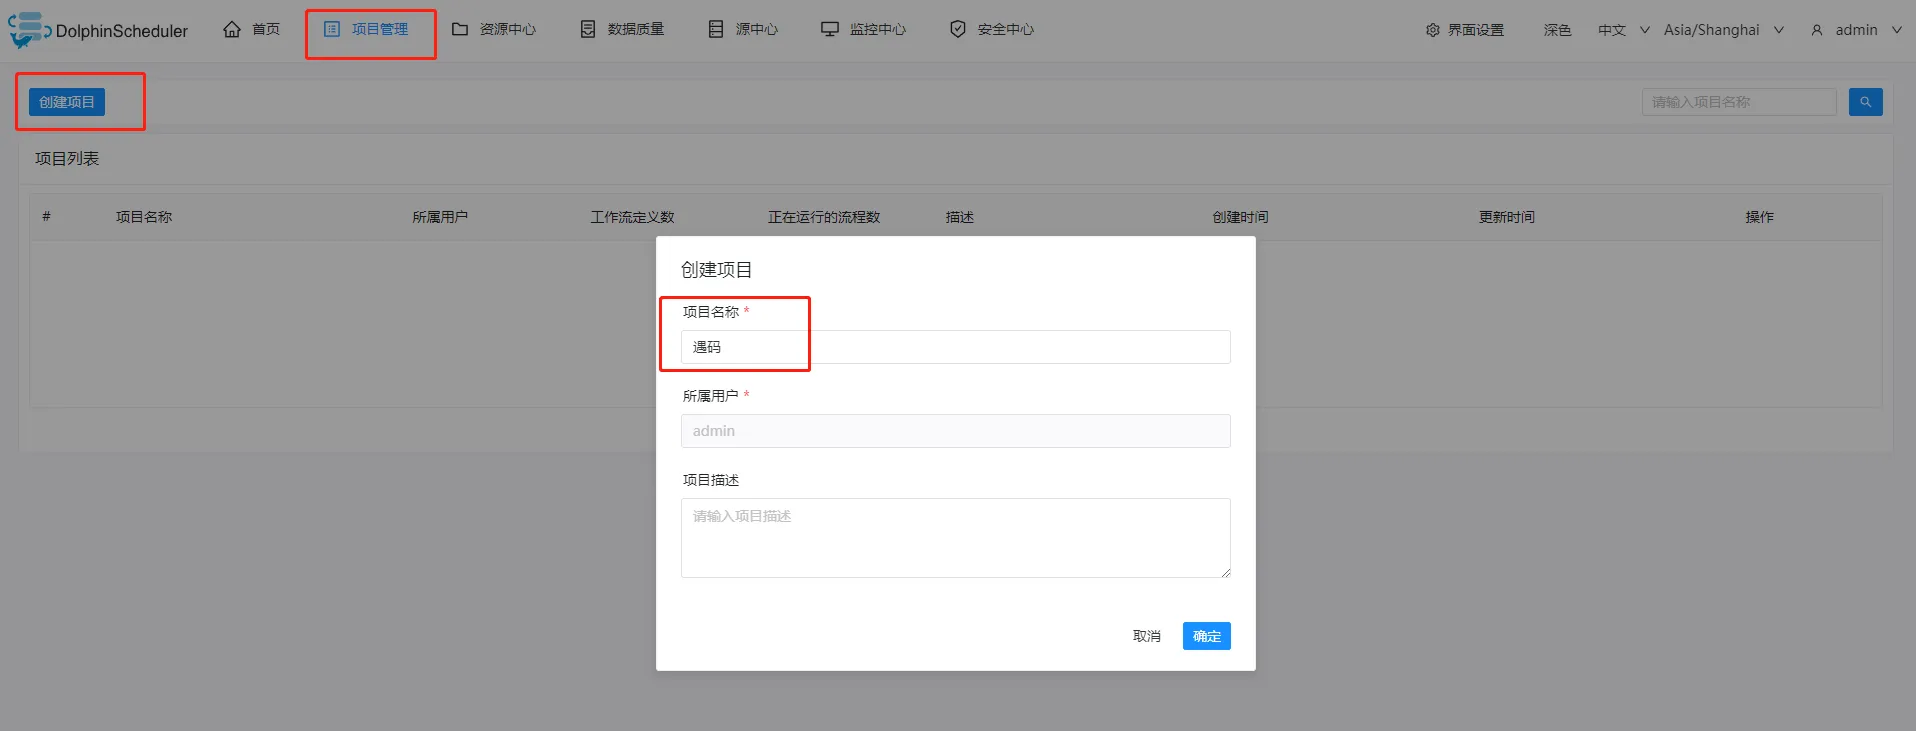This screenshot has width=1916, height=731.
Task: Click the 界面设置 gear icon
Action: point(1433,30)
